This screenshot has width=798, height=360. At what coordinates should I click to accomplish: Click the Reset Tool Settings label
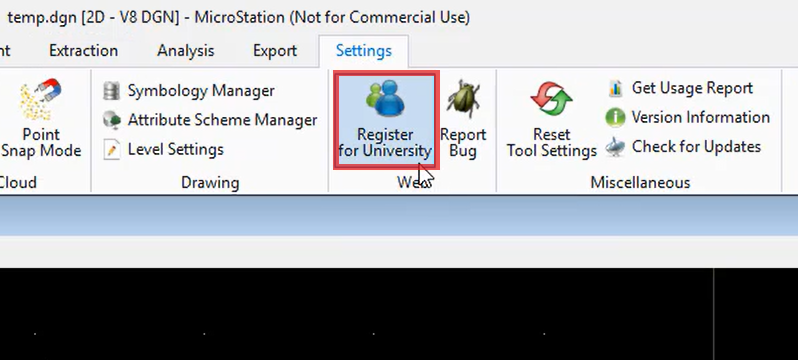coord(552,143)
